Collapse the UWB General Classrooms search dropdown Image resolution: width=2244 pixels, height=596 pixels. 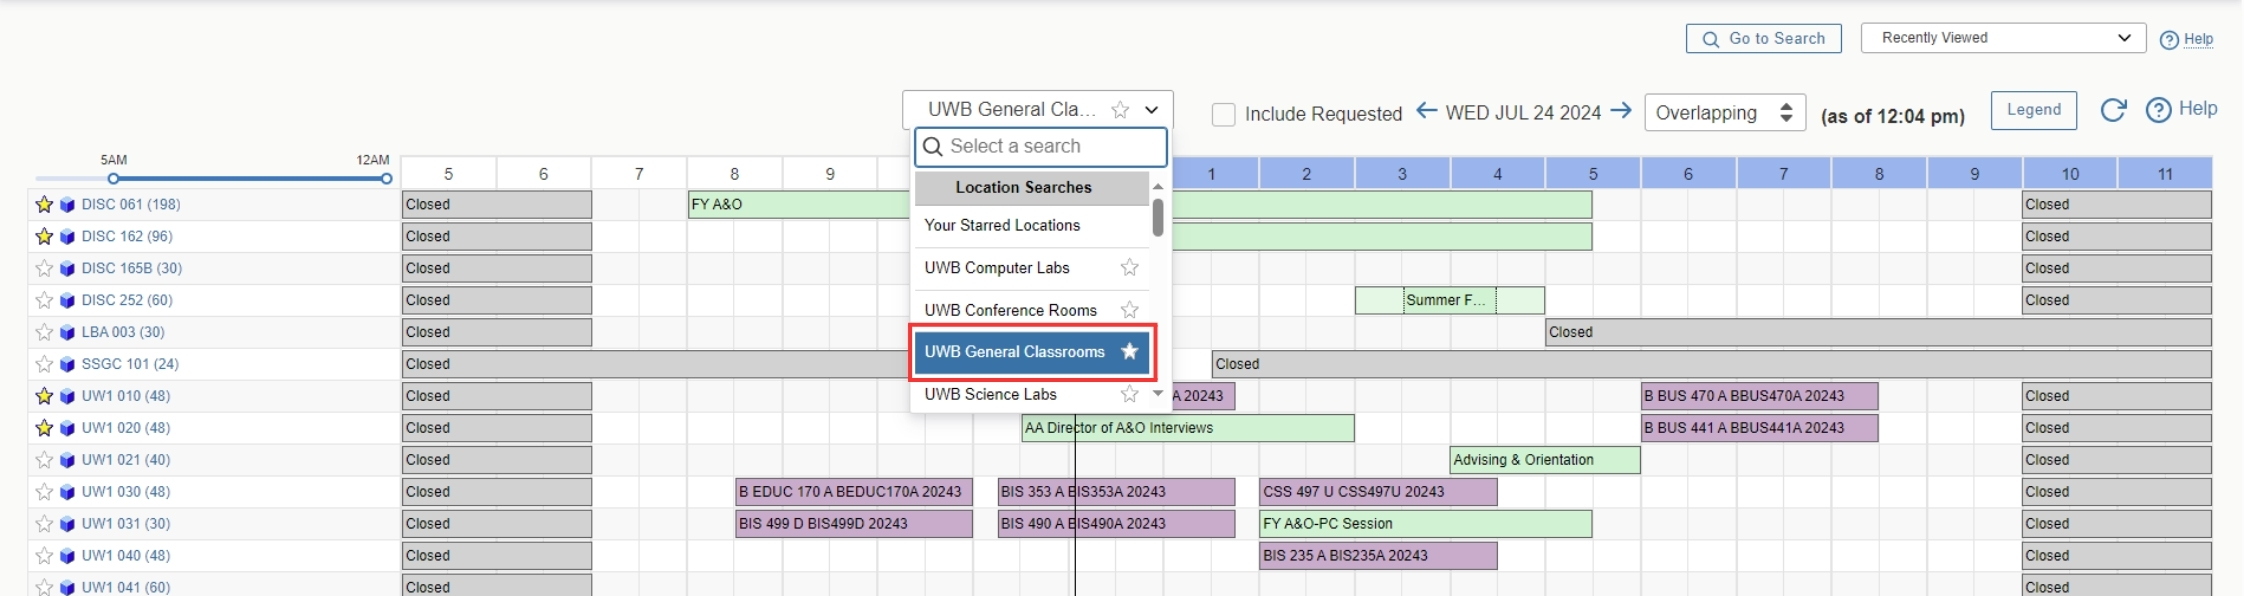point(1151,110)
